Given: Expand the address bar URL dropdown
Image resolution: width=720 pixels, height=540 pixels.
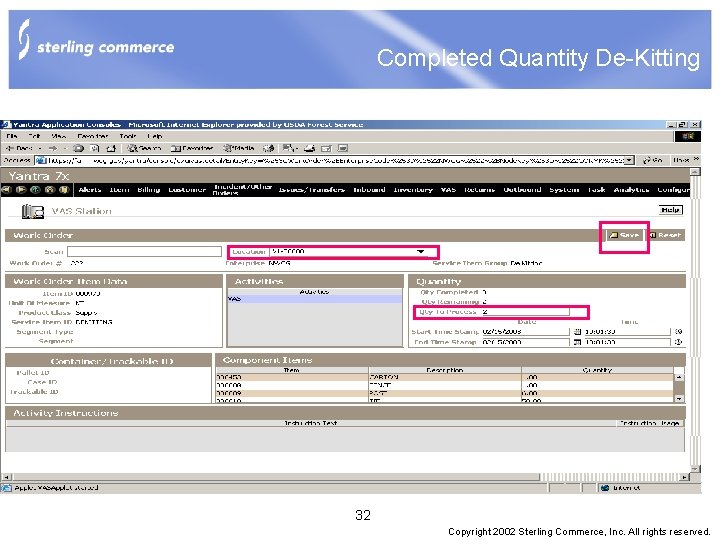Looking at the screenshot, I should [x=630, y=160].
